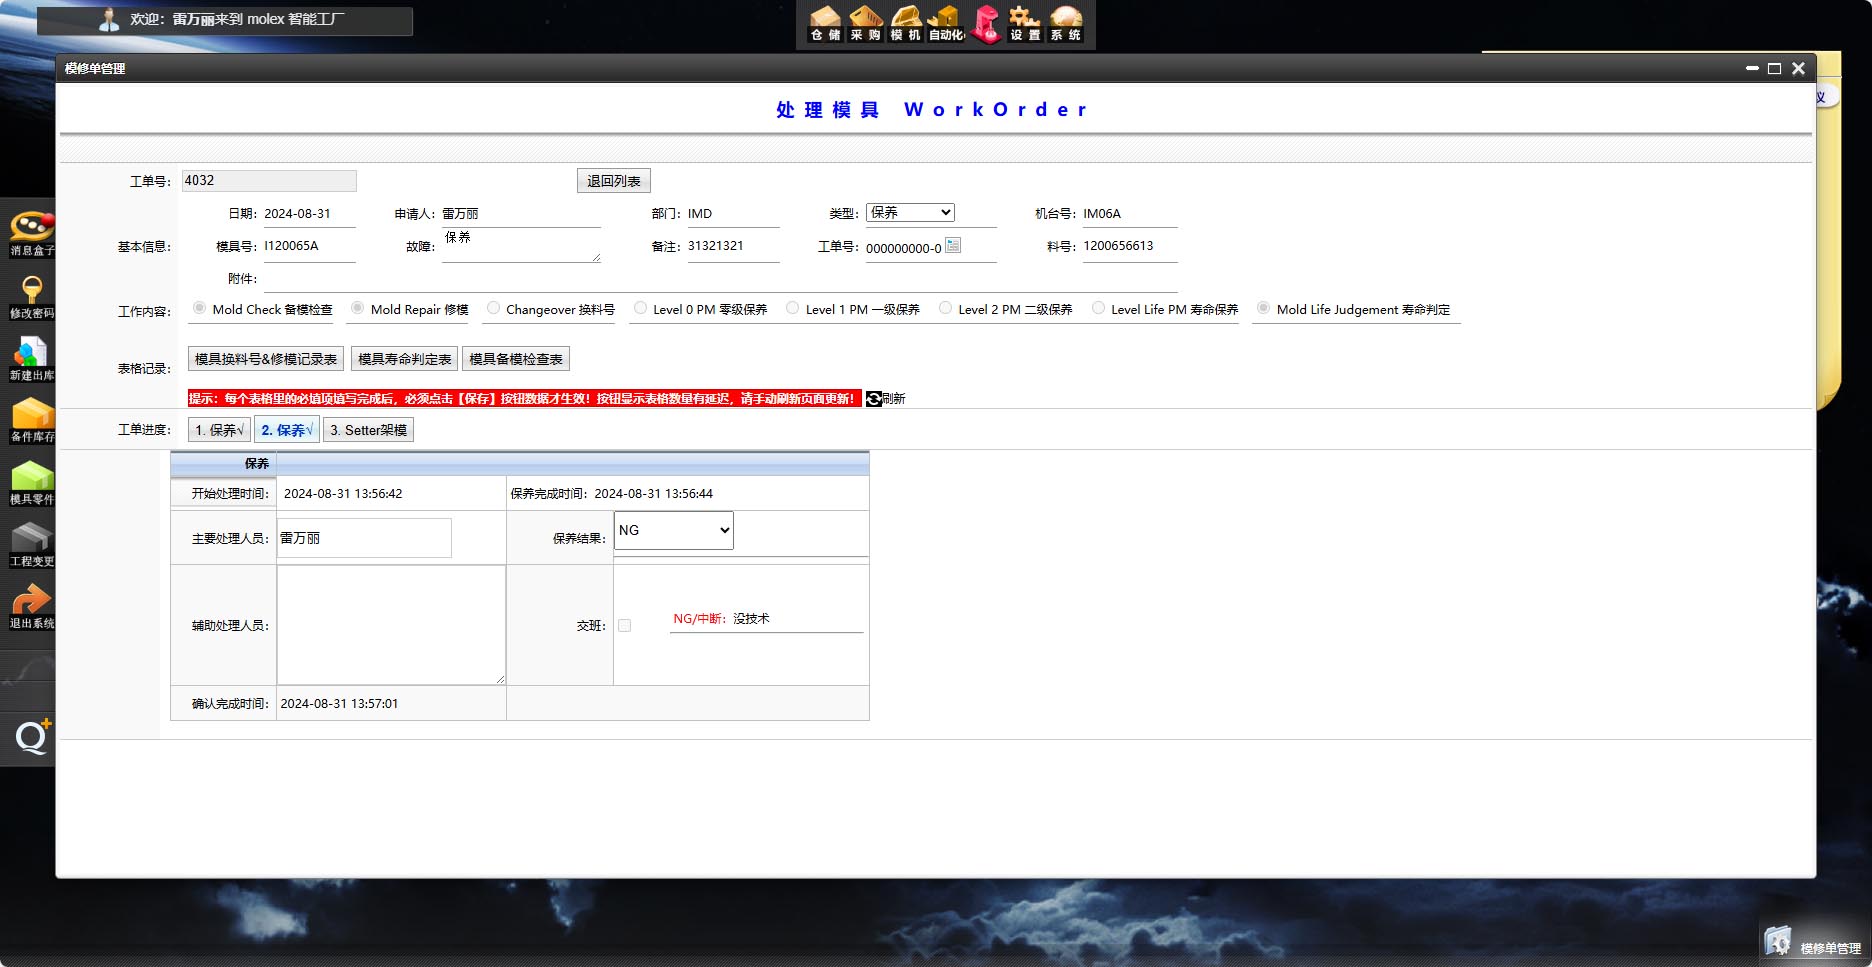Screen dimensions: 1872x967
Task: Select Changeover 换料号 radio option
Action: pos(493,309)
